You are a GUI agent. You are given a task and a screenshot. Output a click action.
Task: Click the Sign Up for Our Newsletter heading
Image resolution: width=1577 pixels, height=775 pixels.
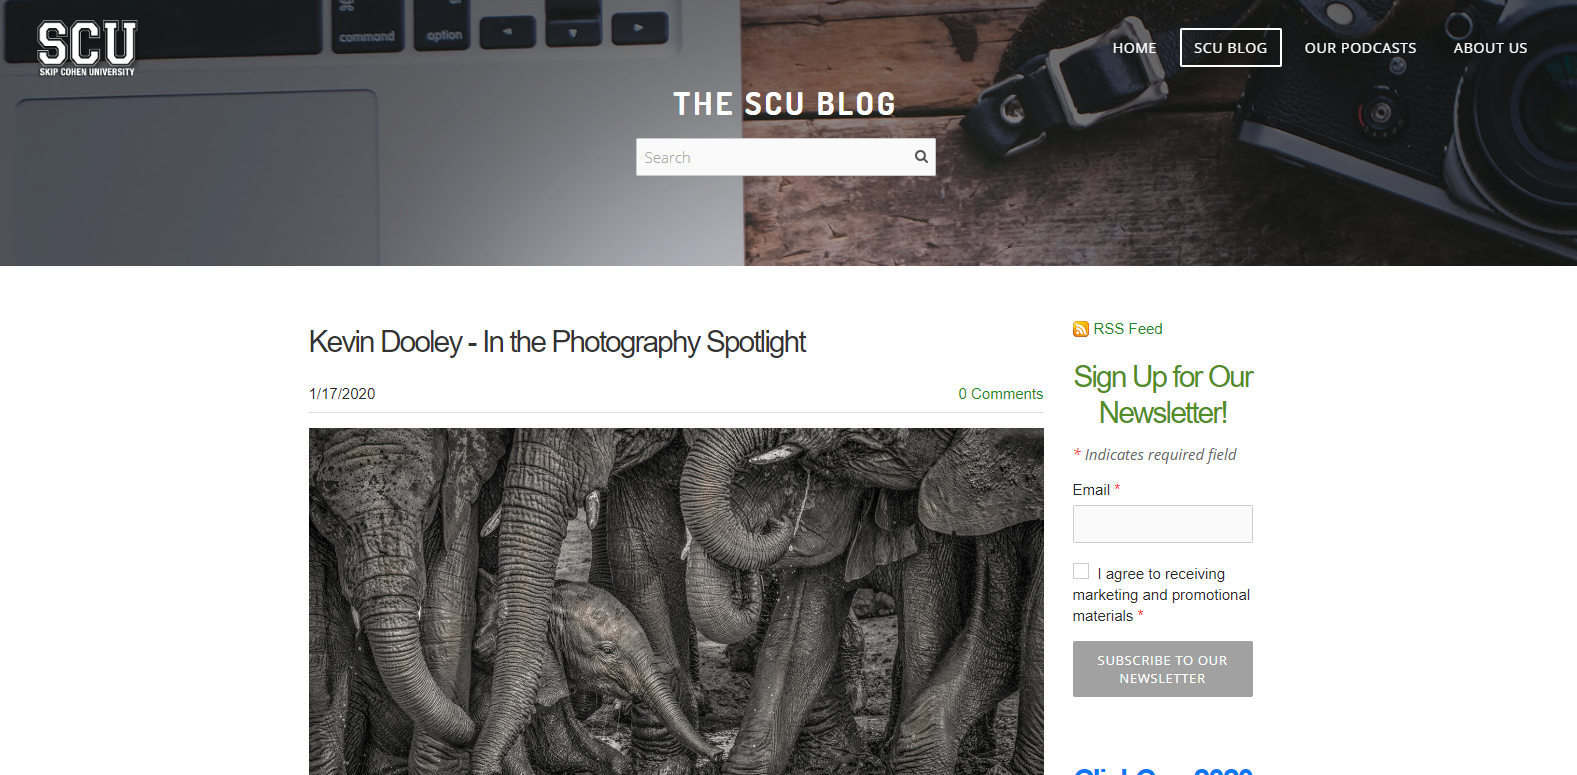1162,394
